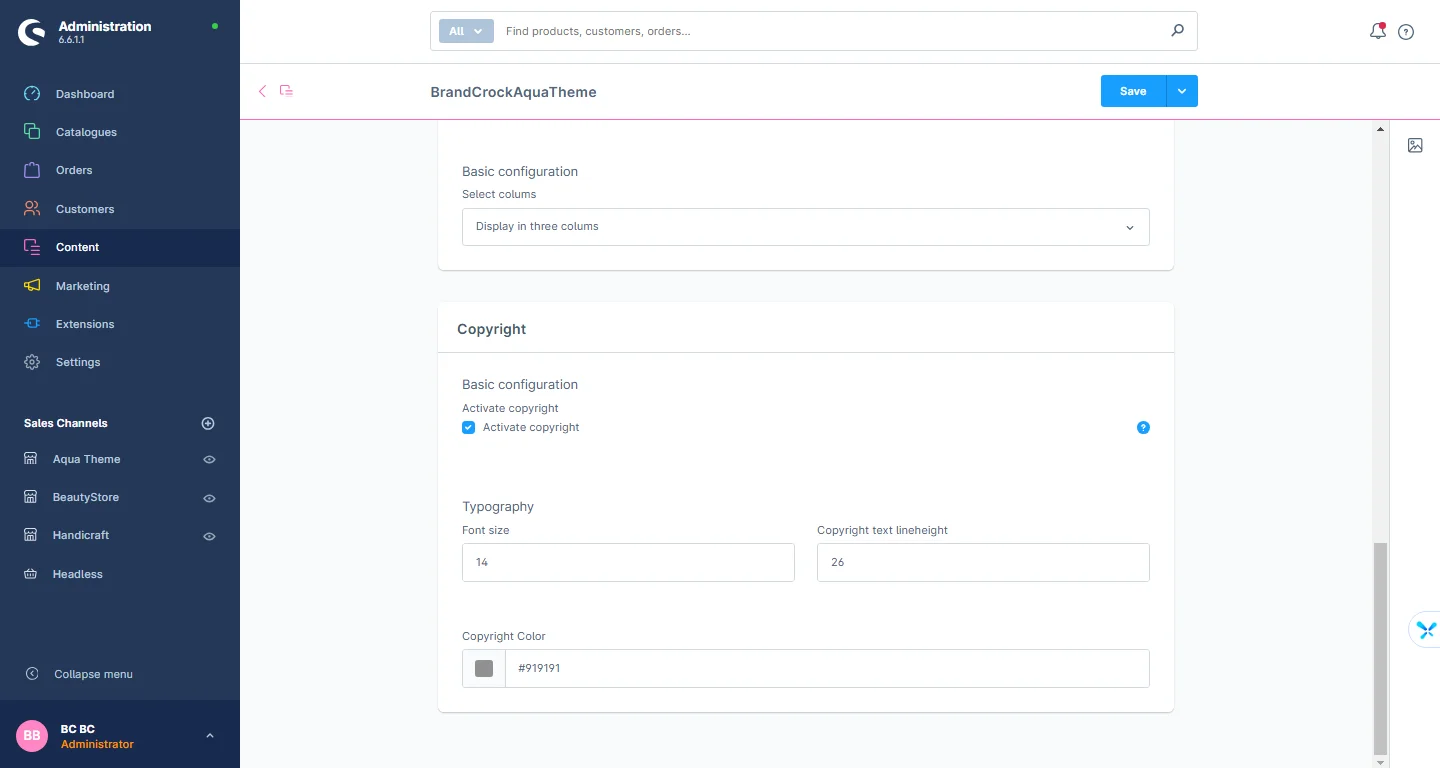Go to Extensions in sidebar
This screenshot has height=768, width=1440.
pos(85,324)
